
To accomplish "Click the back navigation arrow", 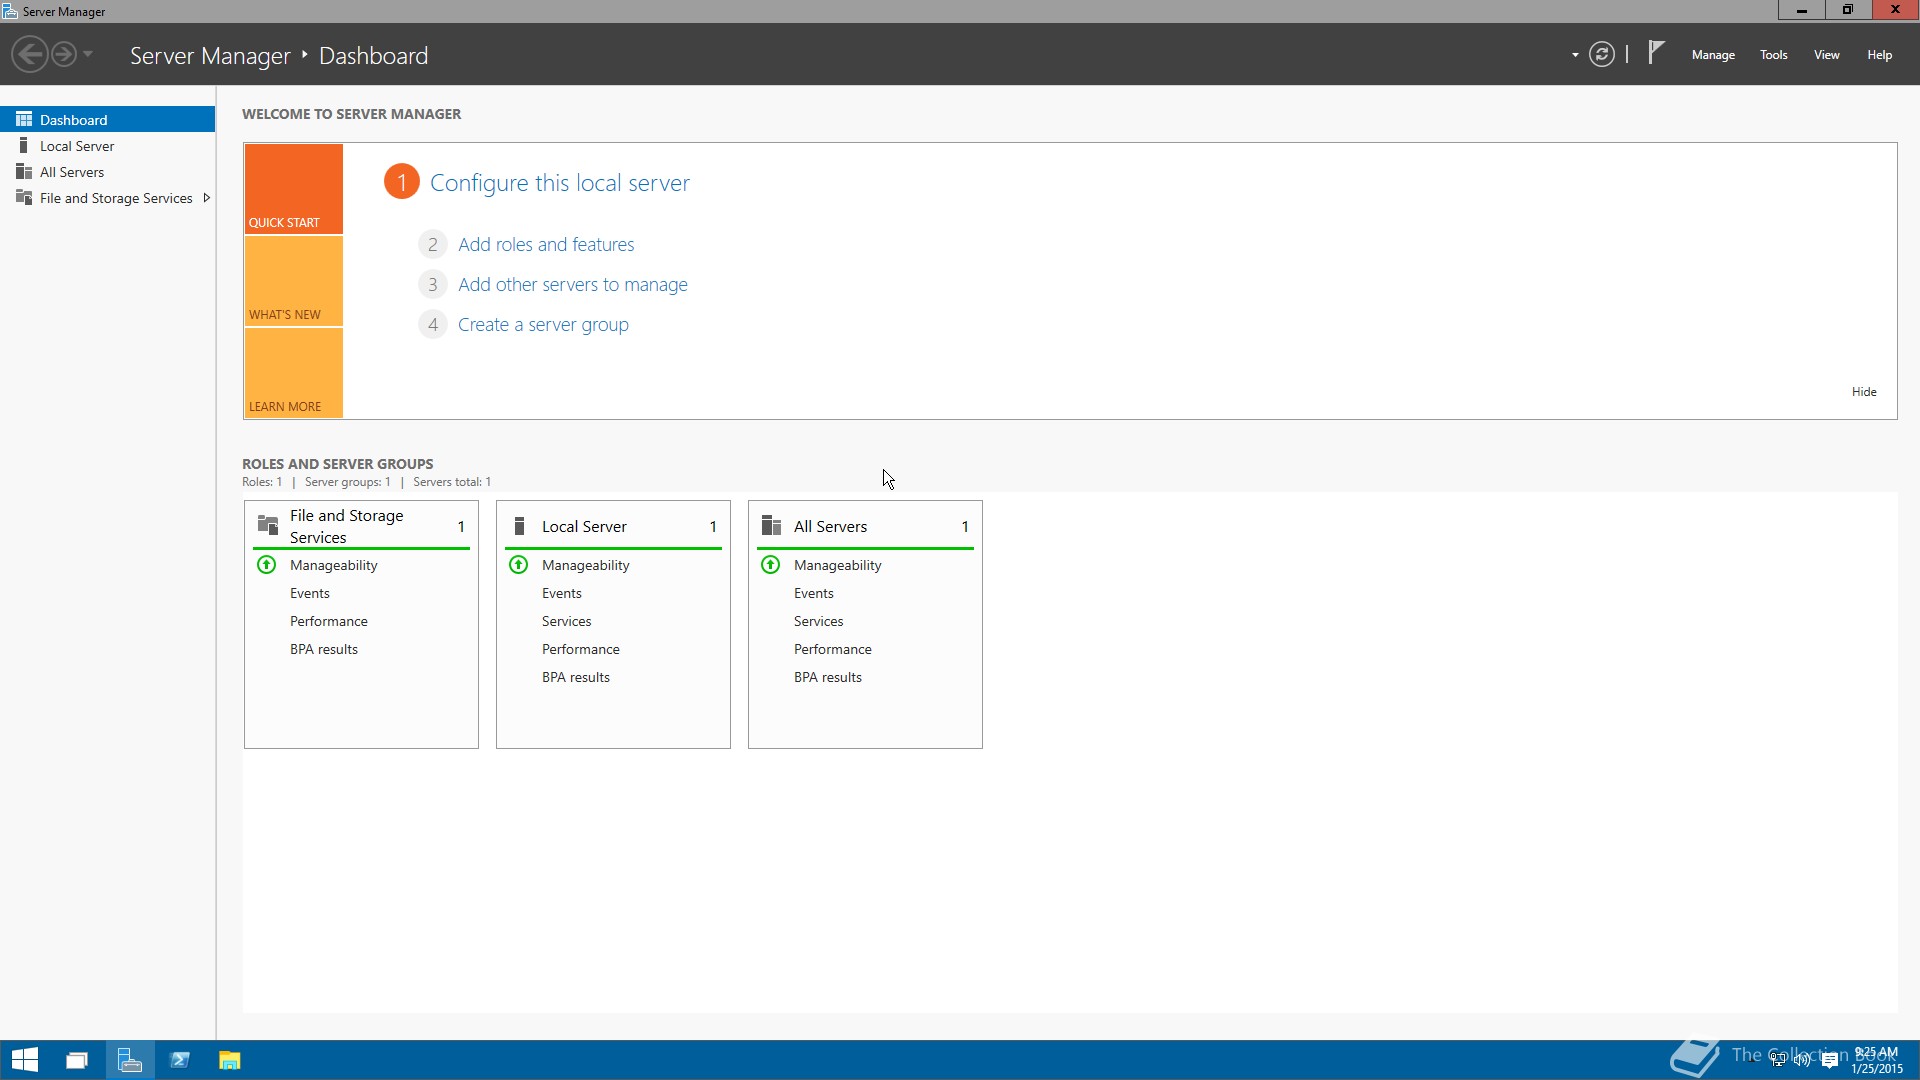I will point(30,54).
